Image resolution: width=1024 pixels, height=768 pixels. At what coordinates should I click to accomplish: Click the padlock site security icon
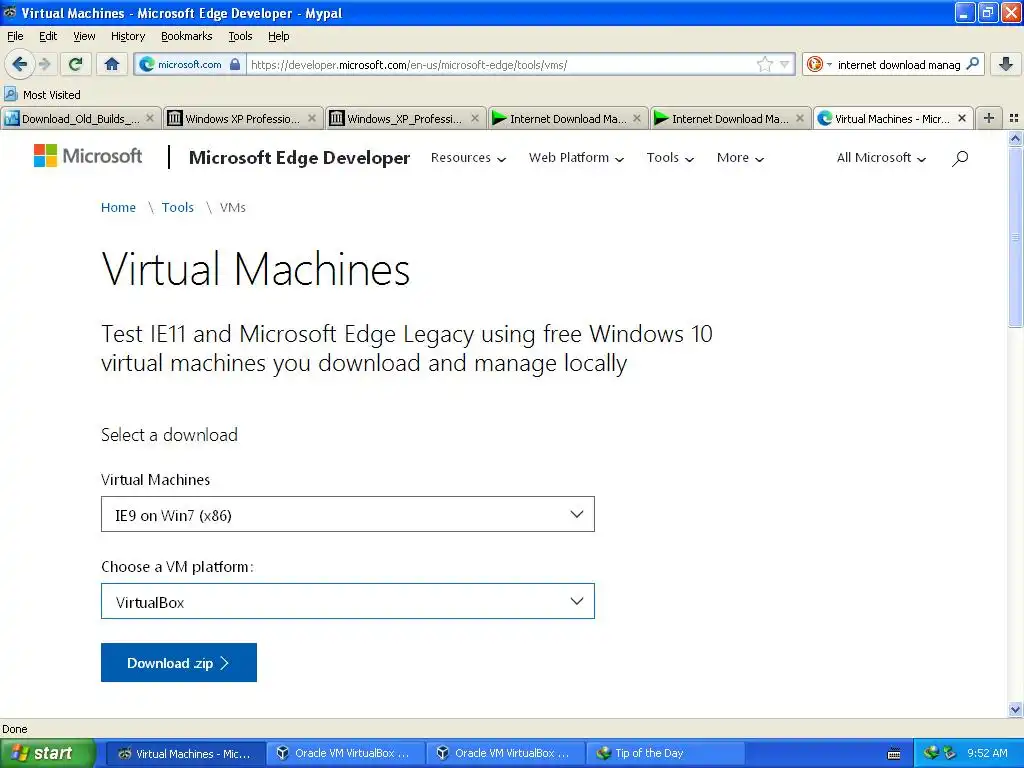click(235, 64)
